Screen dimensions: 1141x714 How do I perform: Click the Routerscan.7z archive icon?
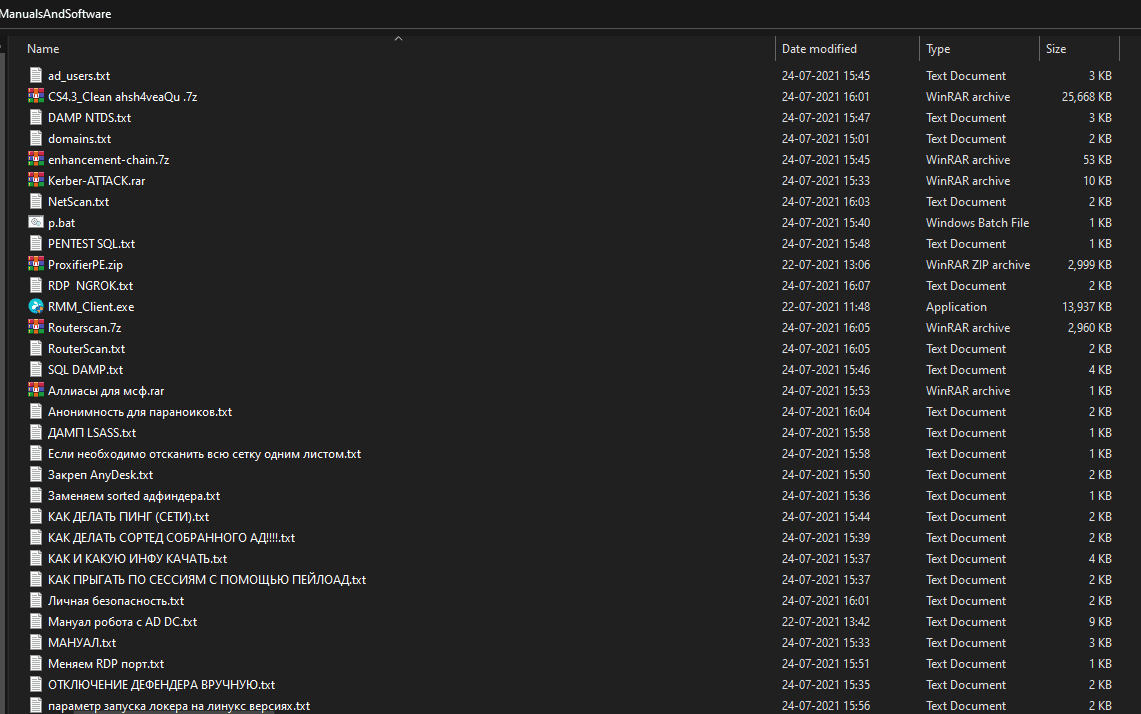click(37, 328)
